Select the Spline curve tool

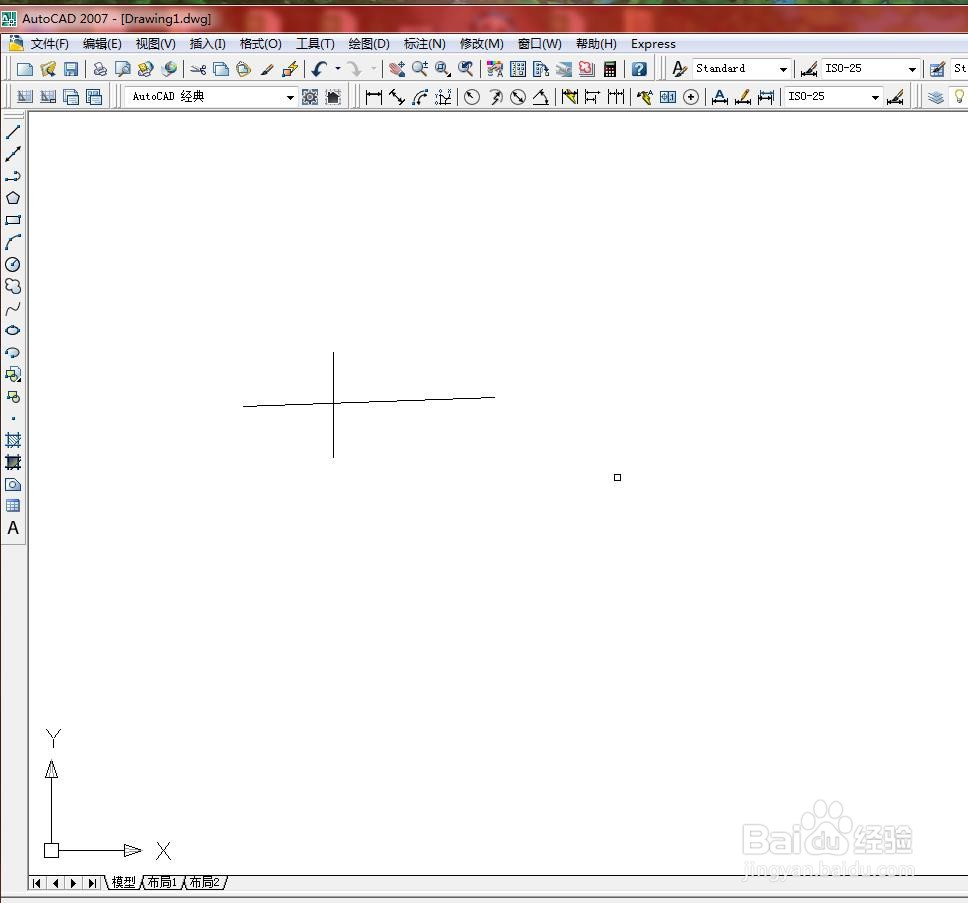tap(13, 309)
